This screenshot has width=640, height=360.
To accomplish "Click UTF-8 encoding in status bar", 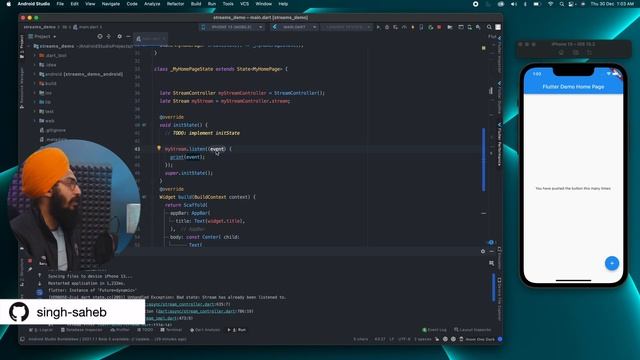I will pos(404,339).
